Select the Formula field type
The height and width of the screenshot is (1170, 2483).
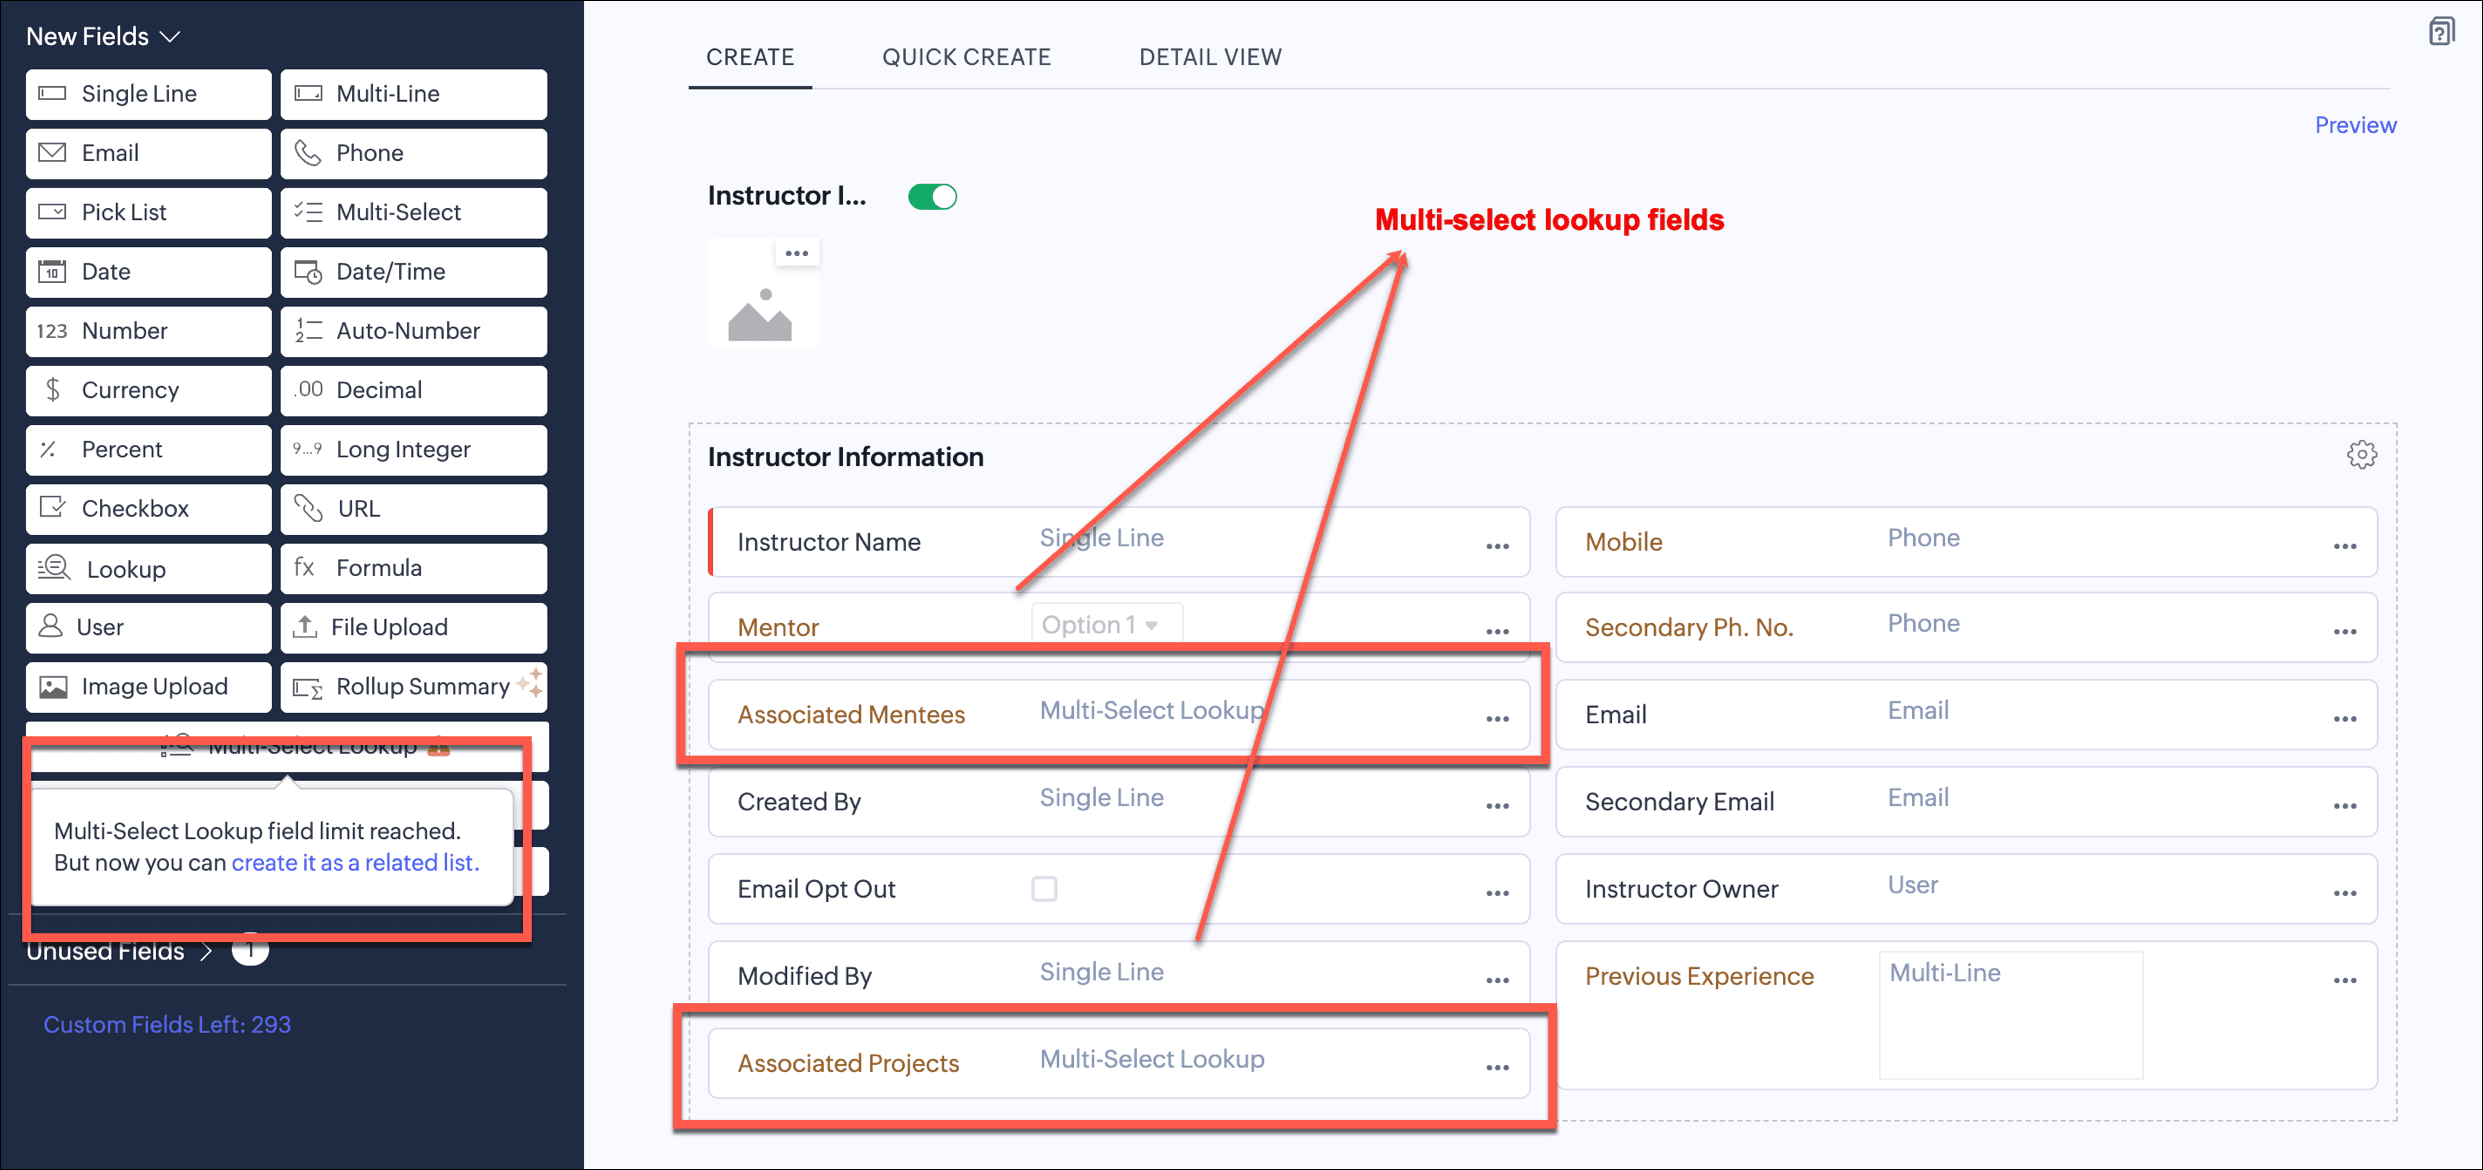coord(414,568)
